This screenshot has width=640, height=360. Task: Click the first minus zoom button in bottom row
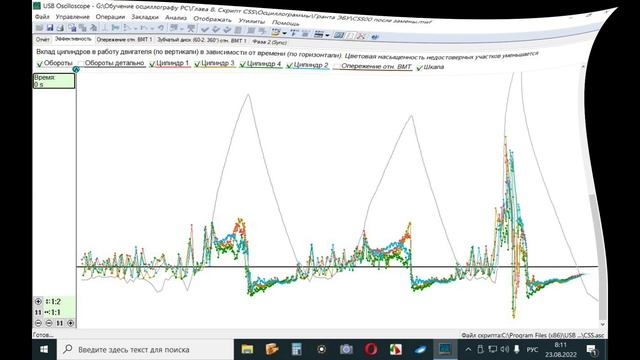(38, 323)
